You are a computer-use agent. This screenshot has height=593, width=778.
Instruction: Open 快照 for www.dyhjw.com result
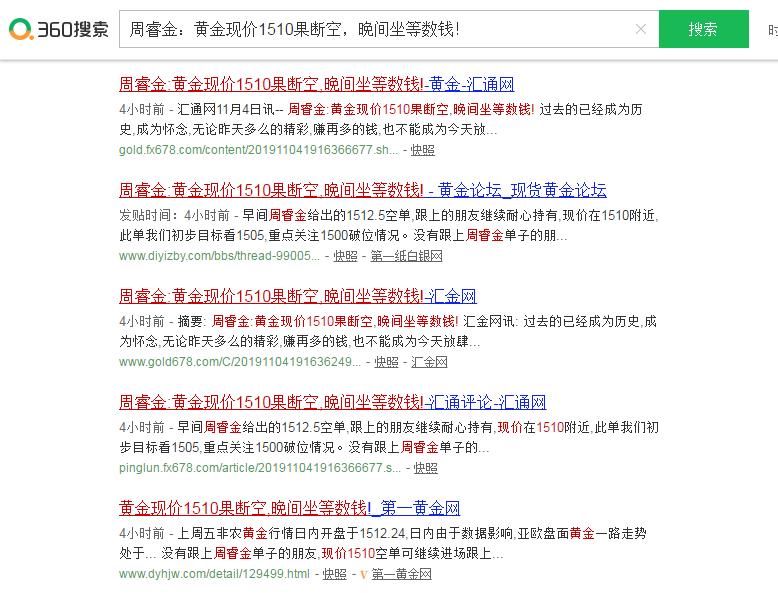tap(335, 574)
